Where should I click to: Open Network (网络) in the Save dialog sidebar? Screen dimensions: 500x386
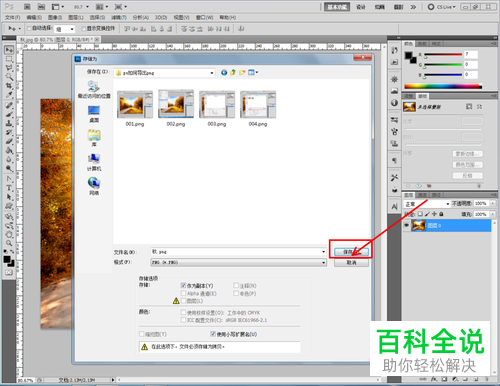[94, 186]
